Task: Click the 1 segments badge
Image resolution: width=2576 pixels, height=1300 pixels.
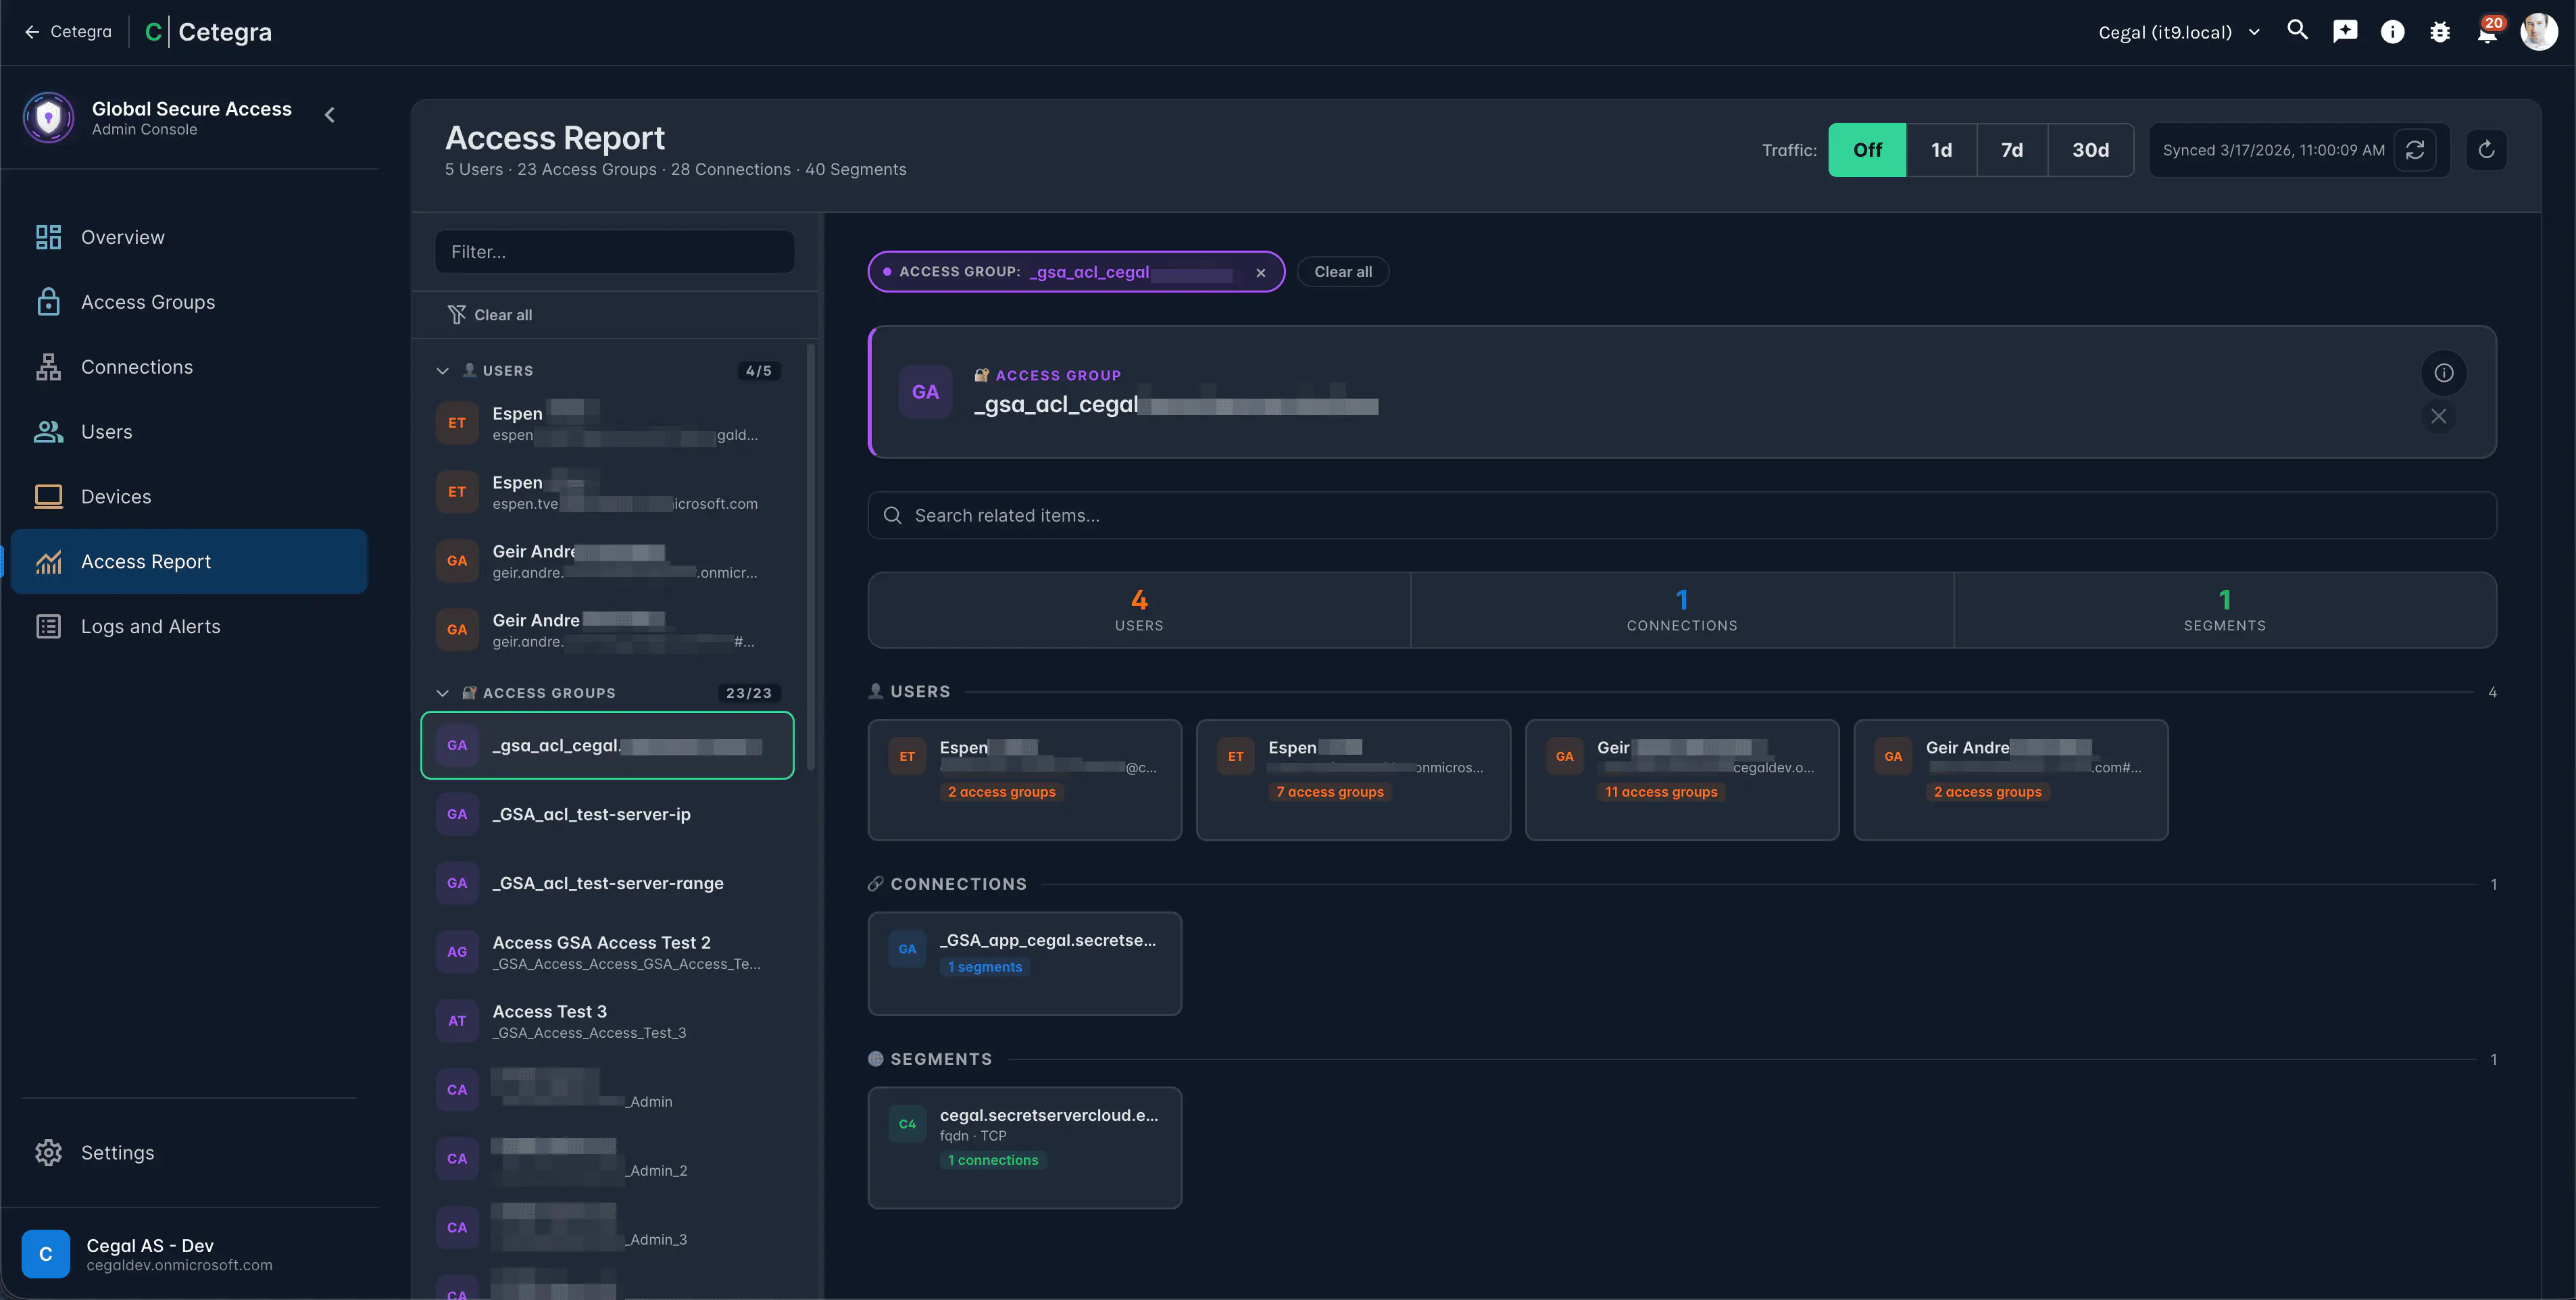Action: click(x=984, y=967)
